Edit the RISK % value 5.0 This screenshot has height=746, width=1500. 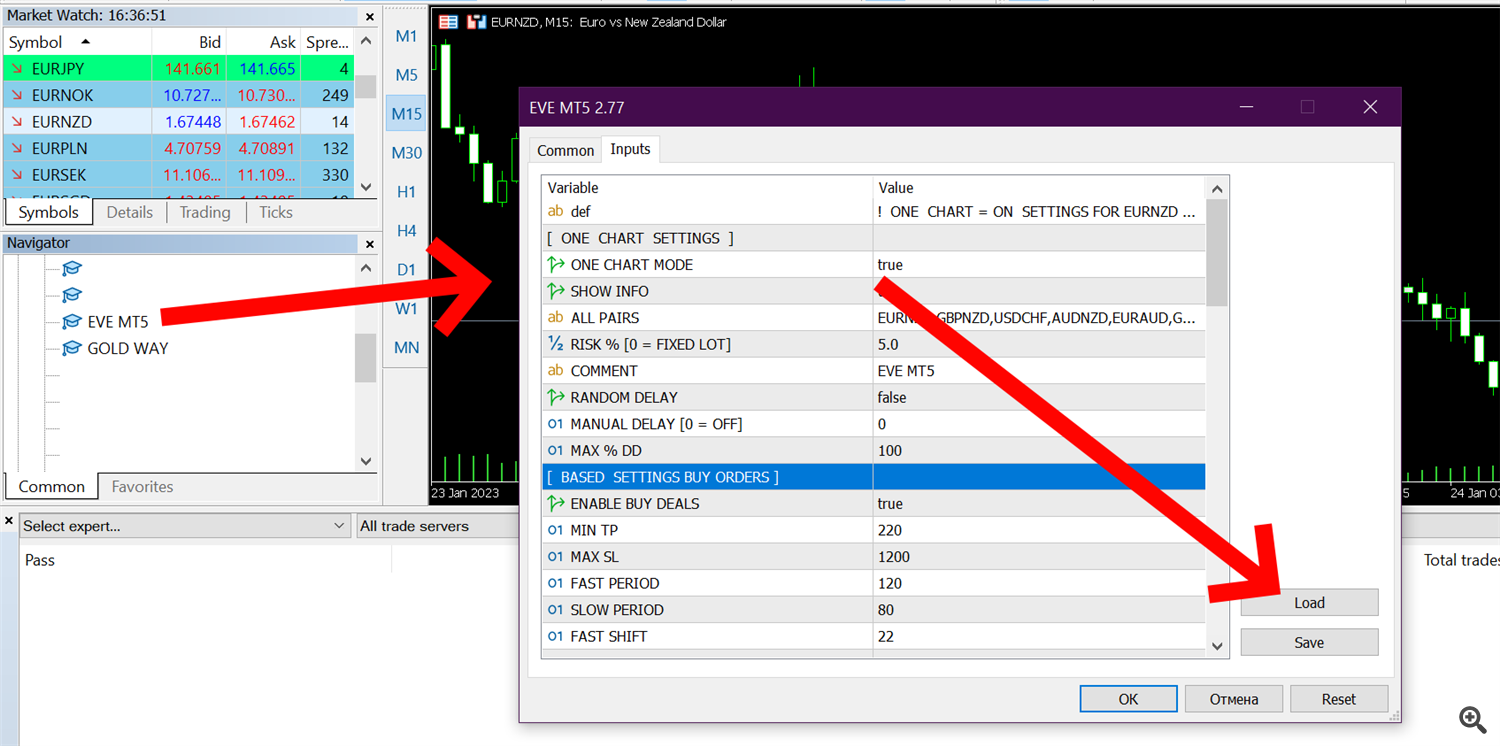click(1039, 344)
